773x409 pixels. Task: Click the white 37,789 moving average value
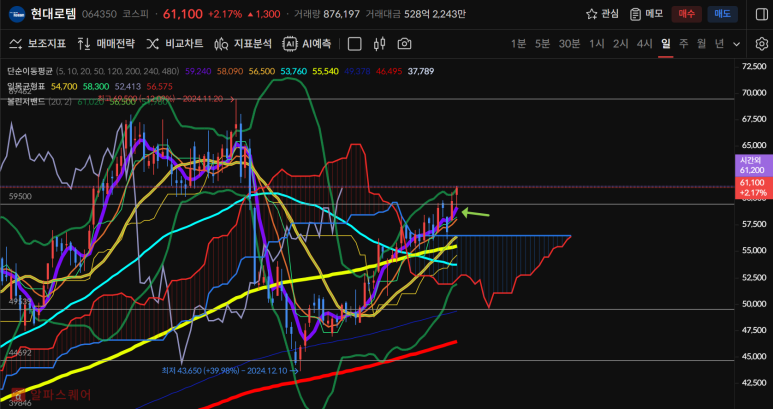421,71
